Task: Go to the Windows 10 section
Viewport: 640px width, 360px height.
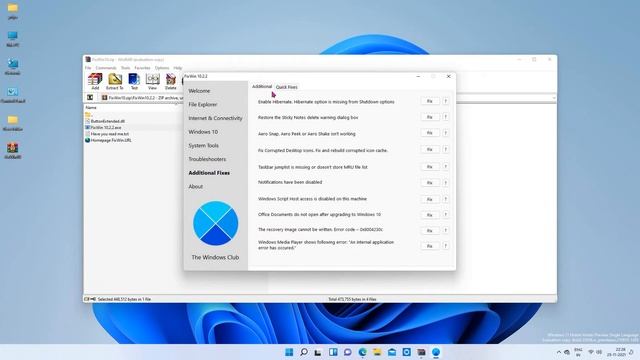Action: pos(203,132)
